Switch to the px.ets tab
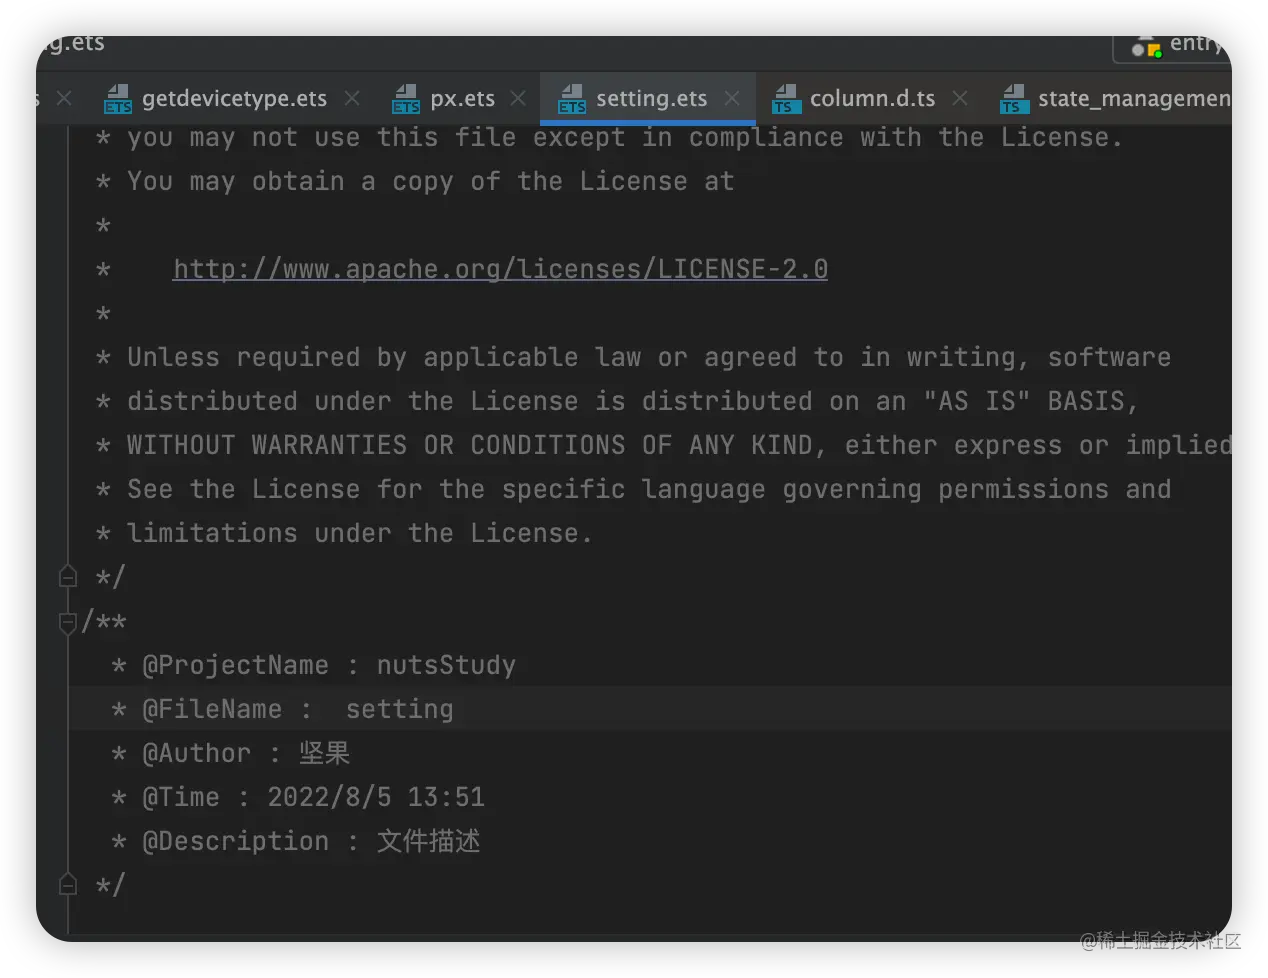The width and height of the screenshot is (1268, 978). point(462,98)
